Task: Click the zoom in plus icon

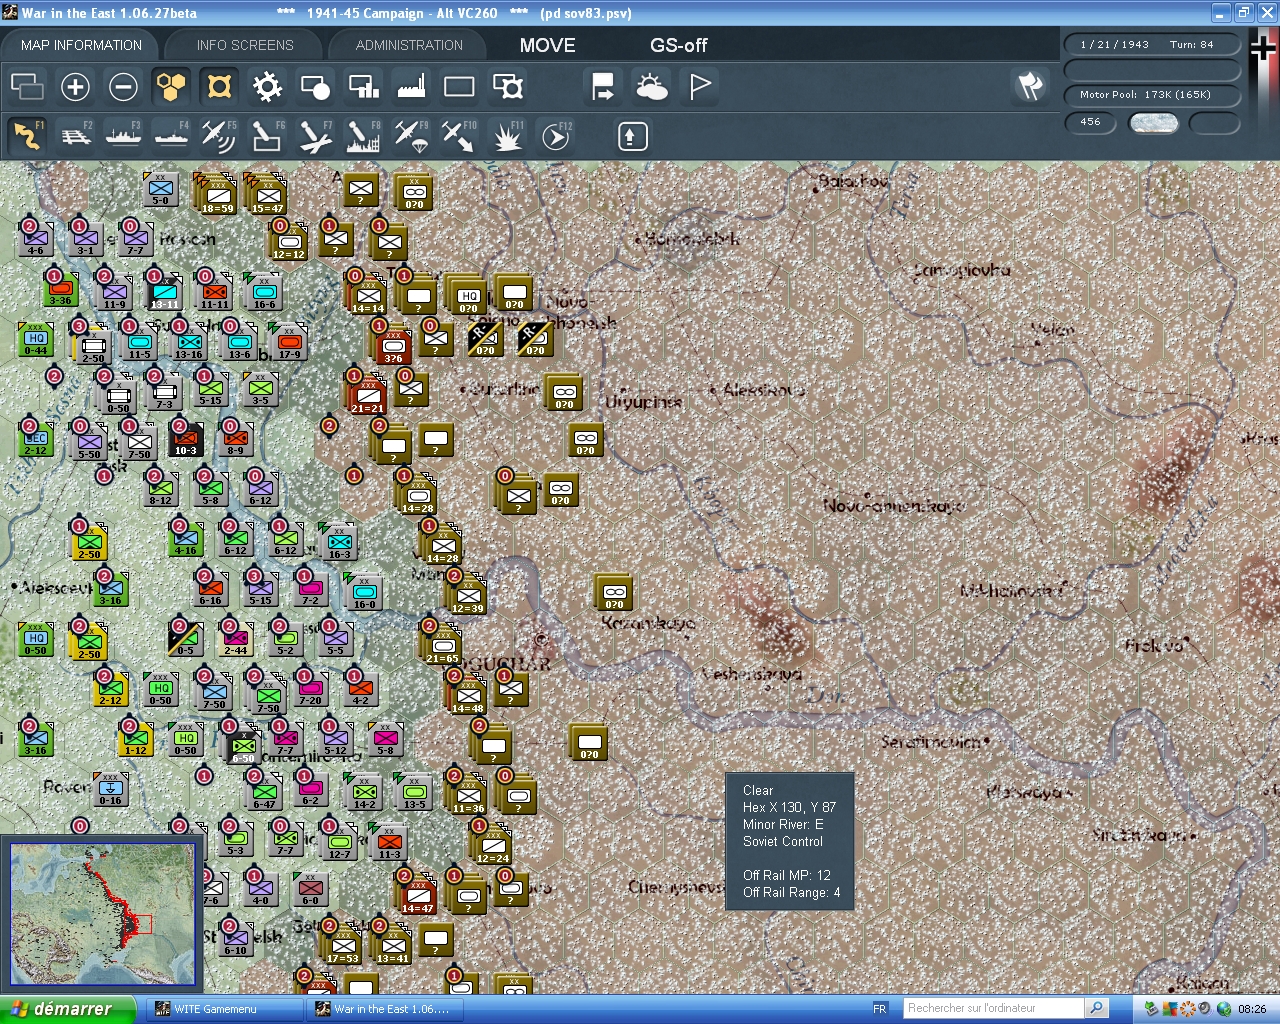Action: tap(75, 87)
